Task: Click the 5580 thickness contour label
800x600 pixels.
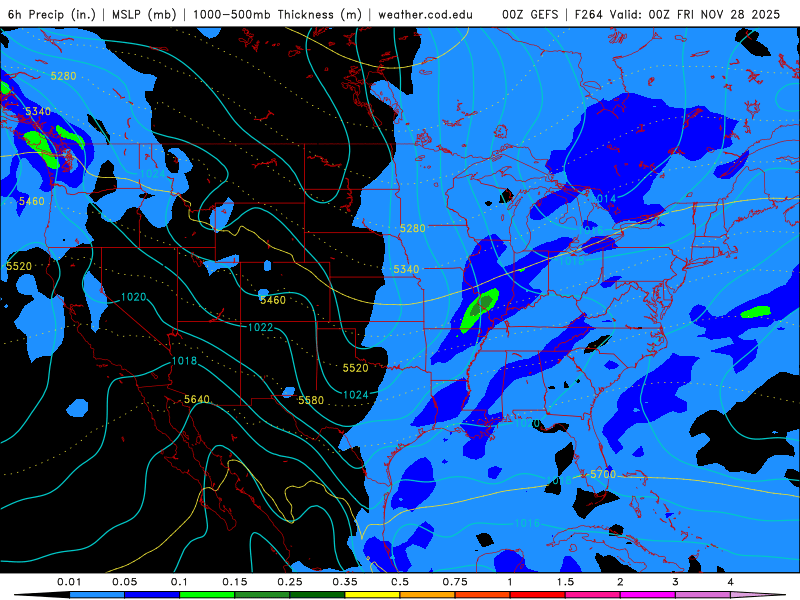Action: click(311, 400)
